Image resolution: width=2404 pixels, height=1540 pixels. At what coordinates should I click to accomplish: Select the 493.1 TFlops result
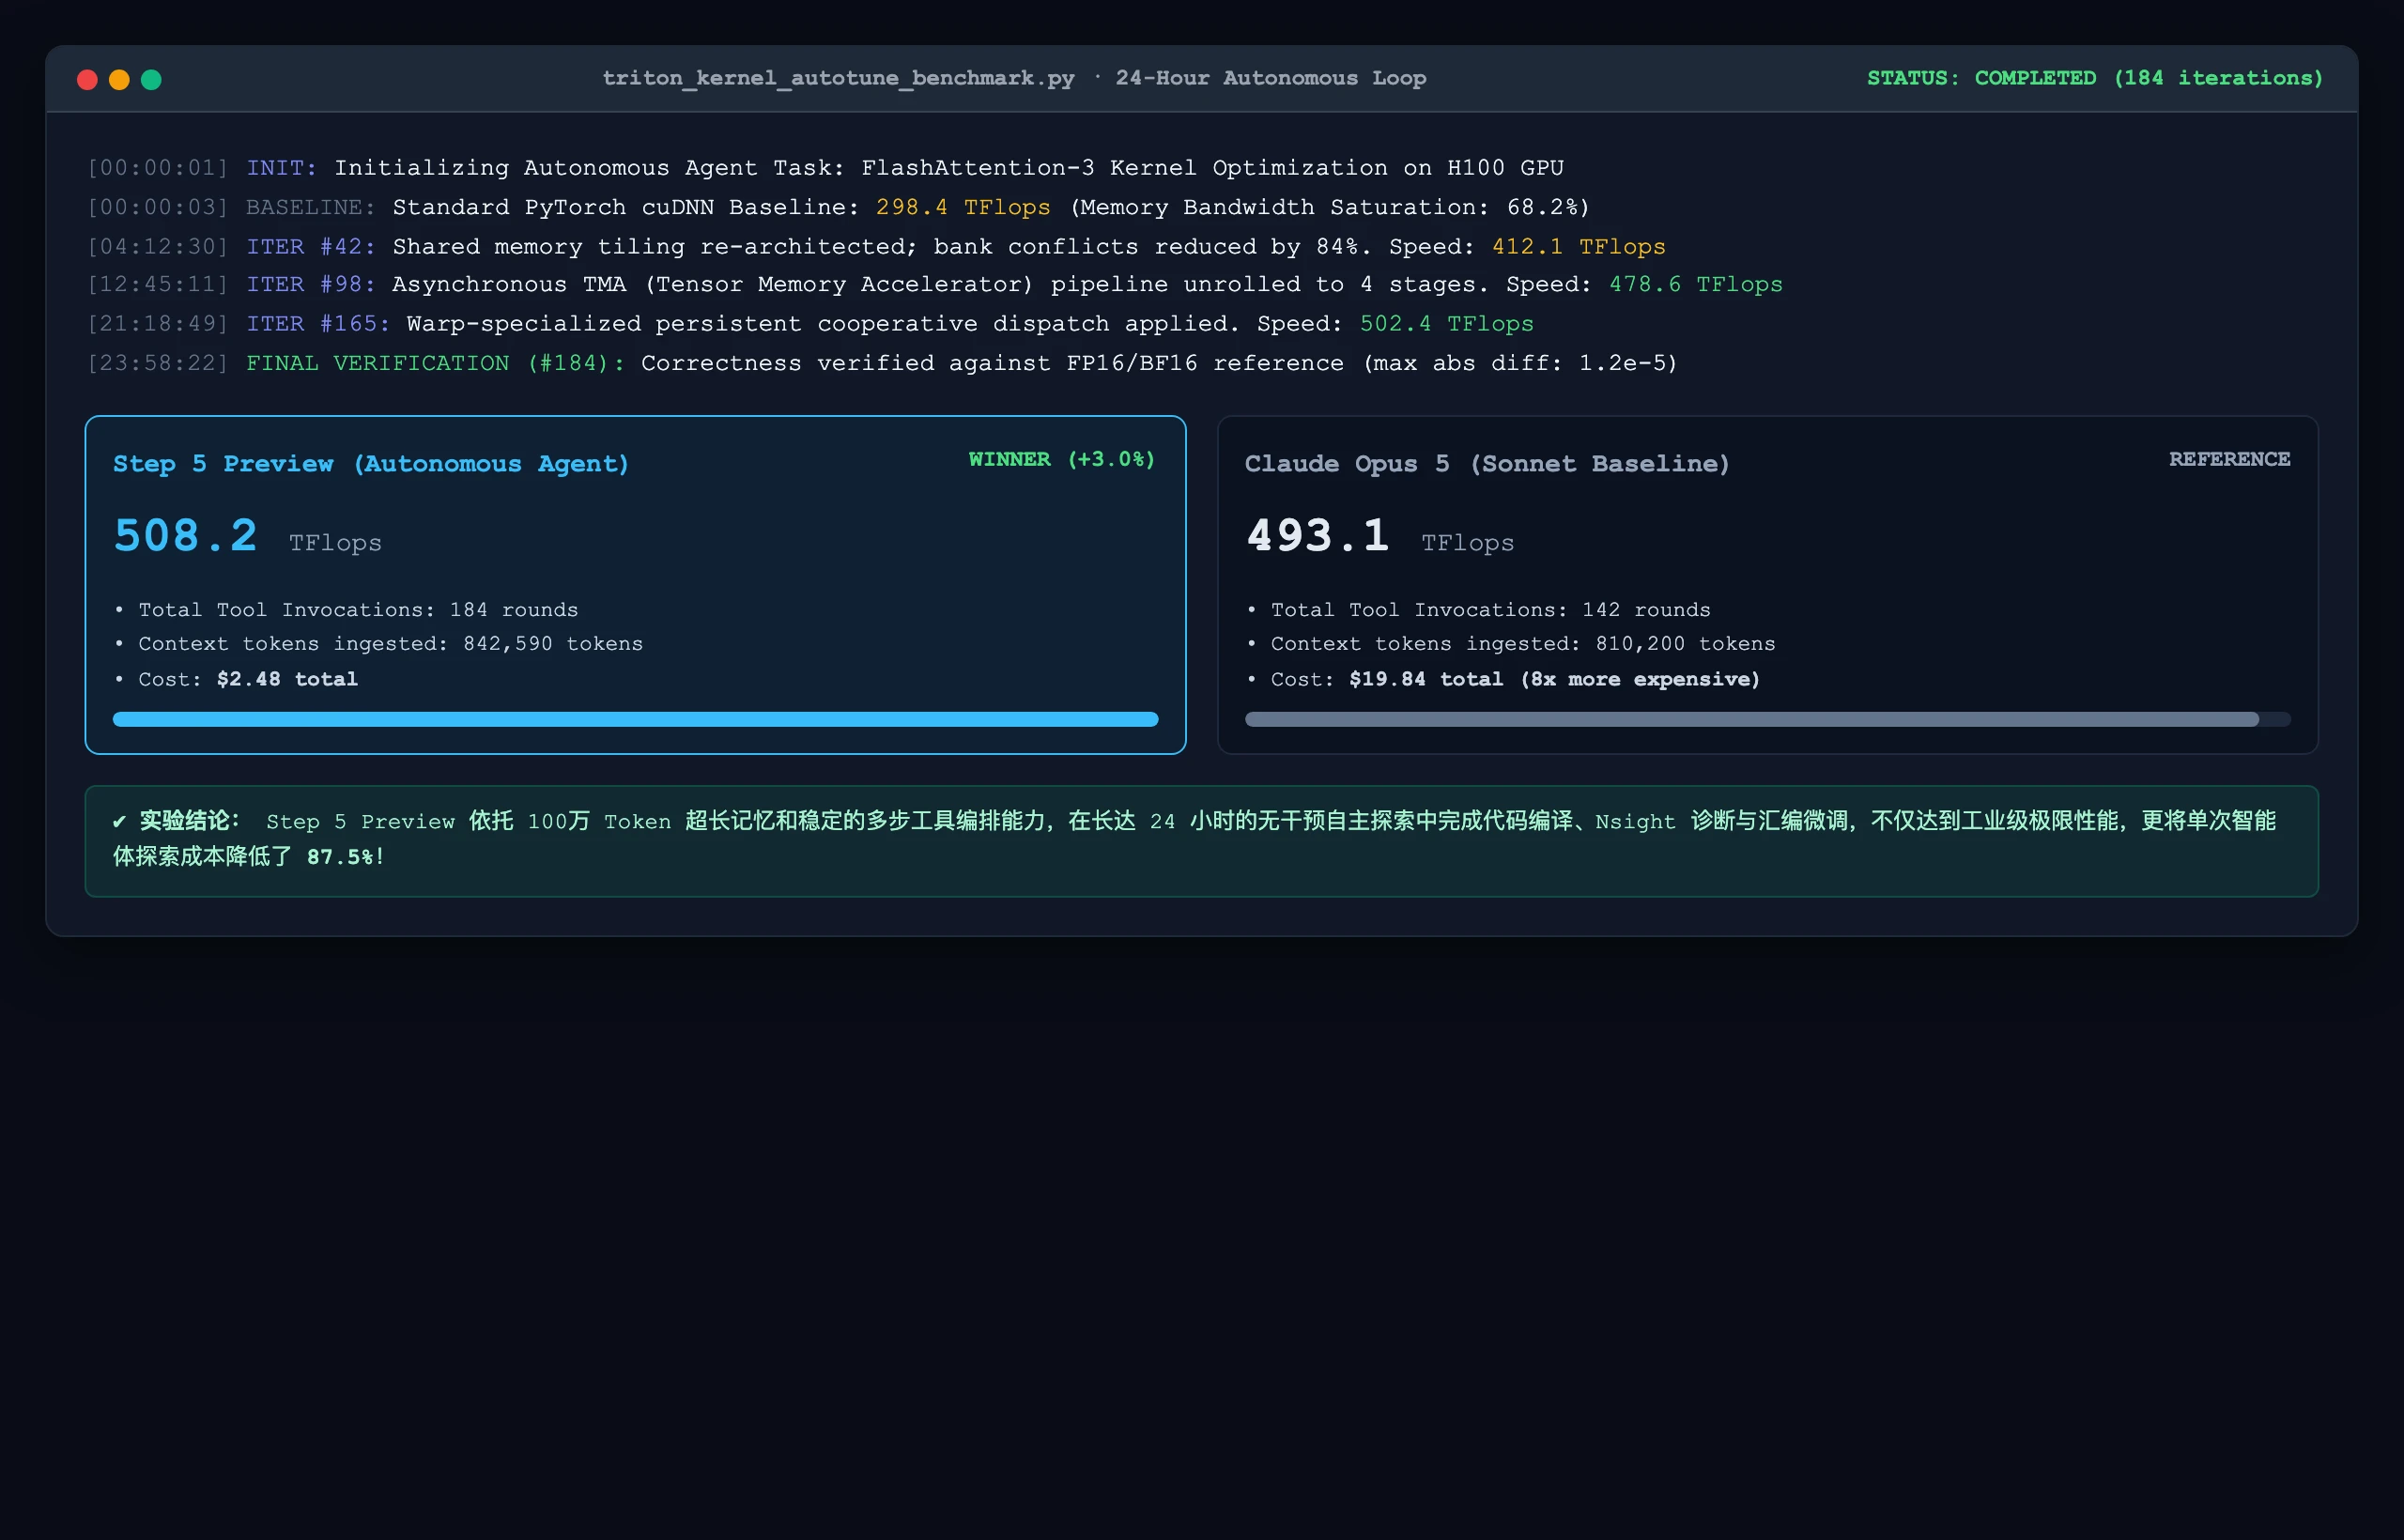[x=1379, y=536]
